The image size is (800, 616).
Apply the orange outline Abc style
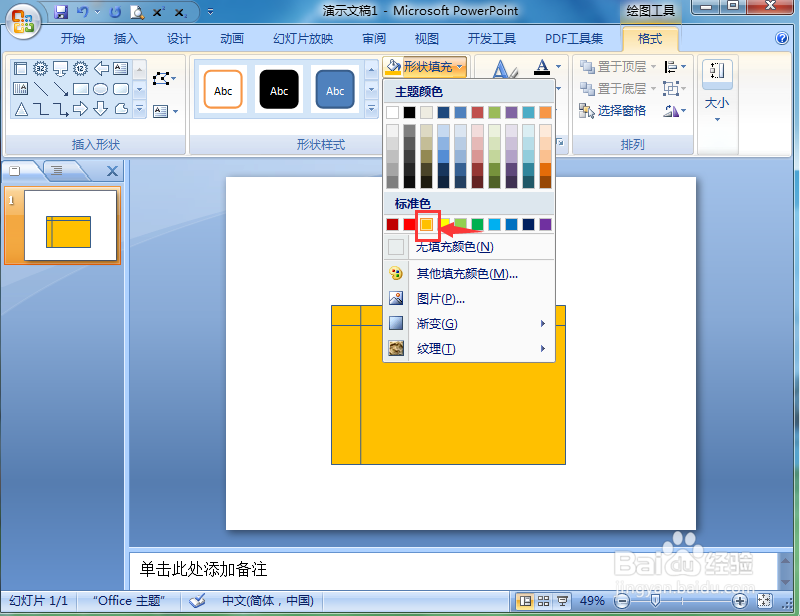(x=223, y=89)
